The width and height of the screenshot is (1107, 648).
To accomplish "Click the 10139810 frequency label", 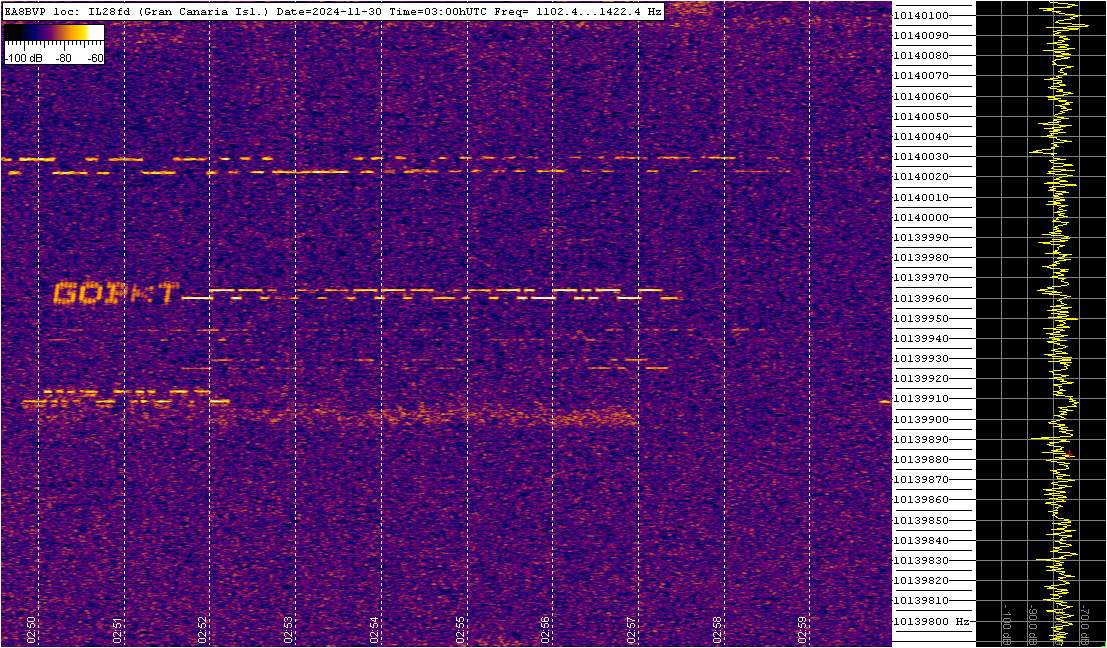I will pos(921,601).
